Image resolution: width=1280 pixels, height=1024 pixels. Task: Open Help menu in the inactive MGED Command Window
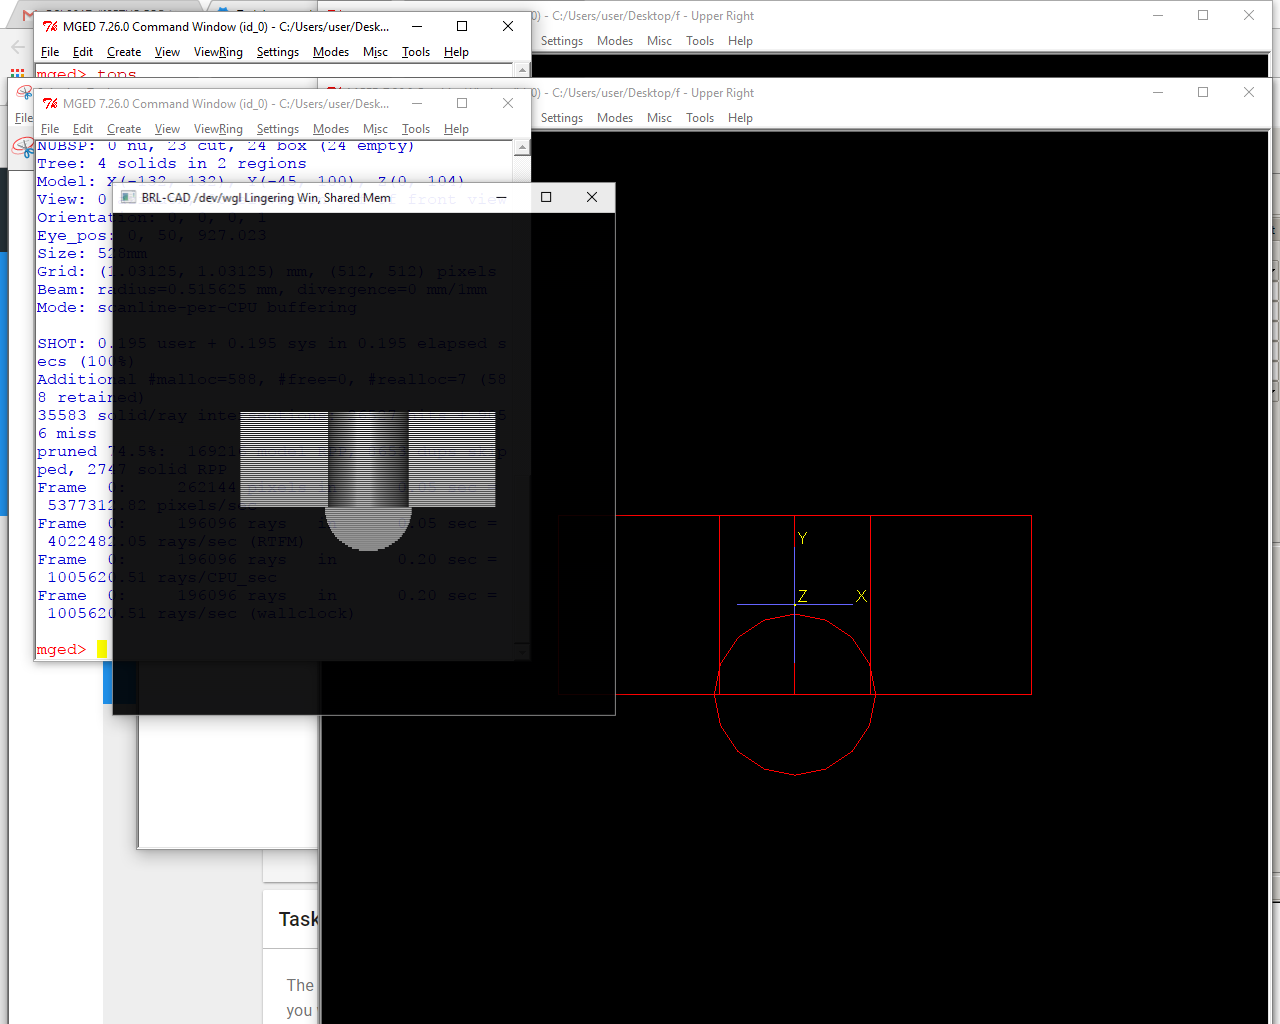[x=456, y=129]
